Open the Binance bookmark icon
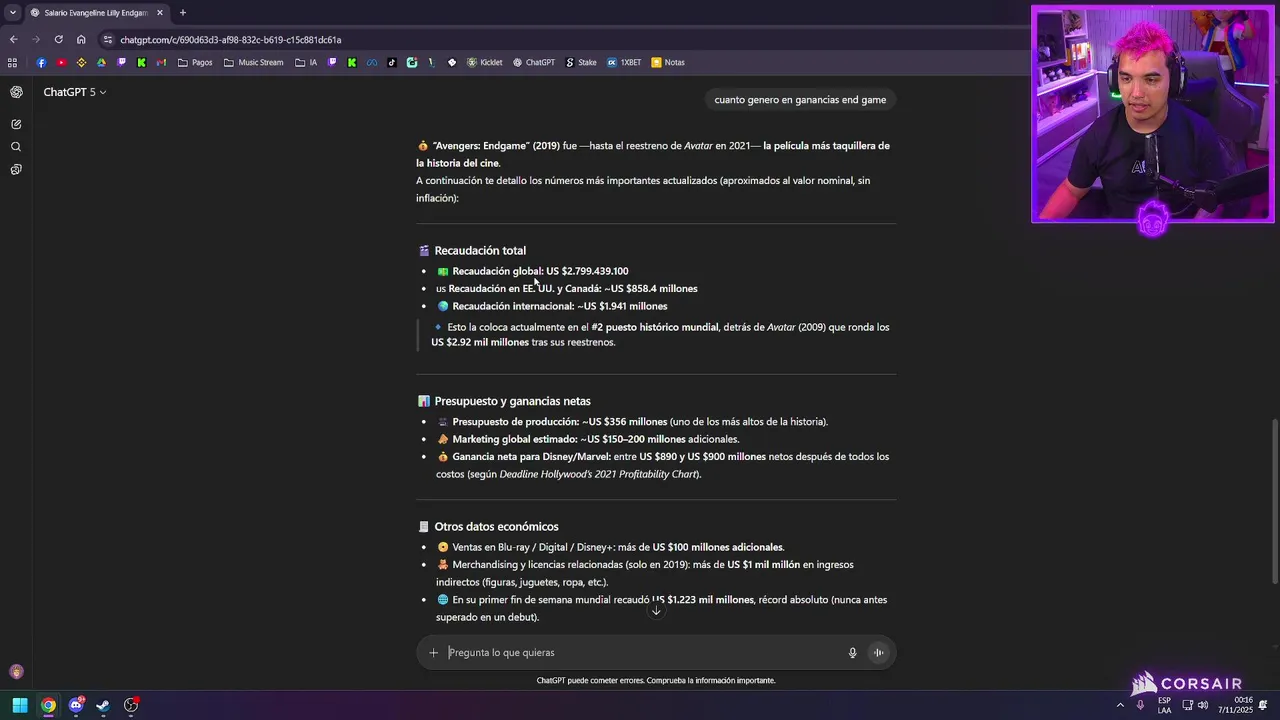This screenshot has height=720, width=1280. pos(81,62)
